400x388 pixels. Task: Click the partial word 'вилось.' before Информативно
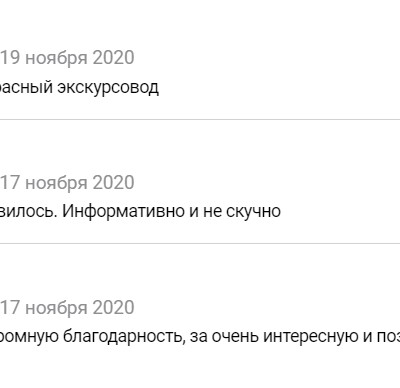coord(29,211)
